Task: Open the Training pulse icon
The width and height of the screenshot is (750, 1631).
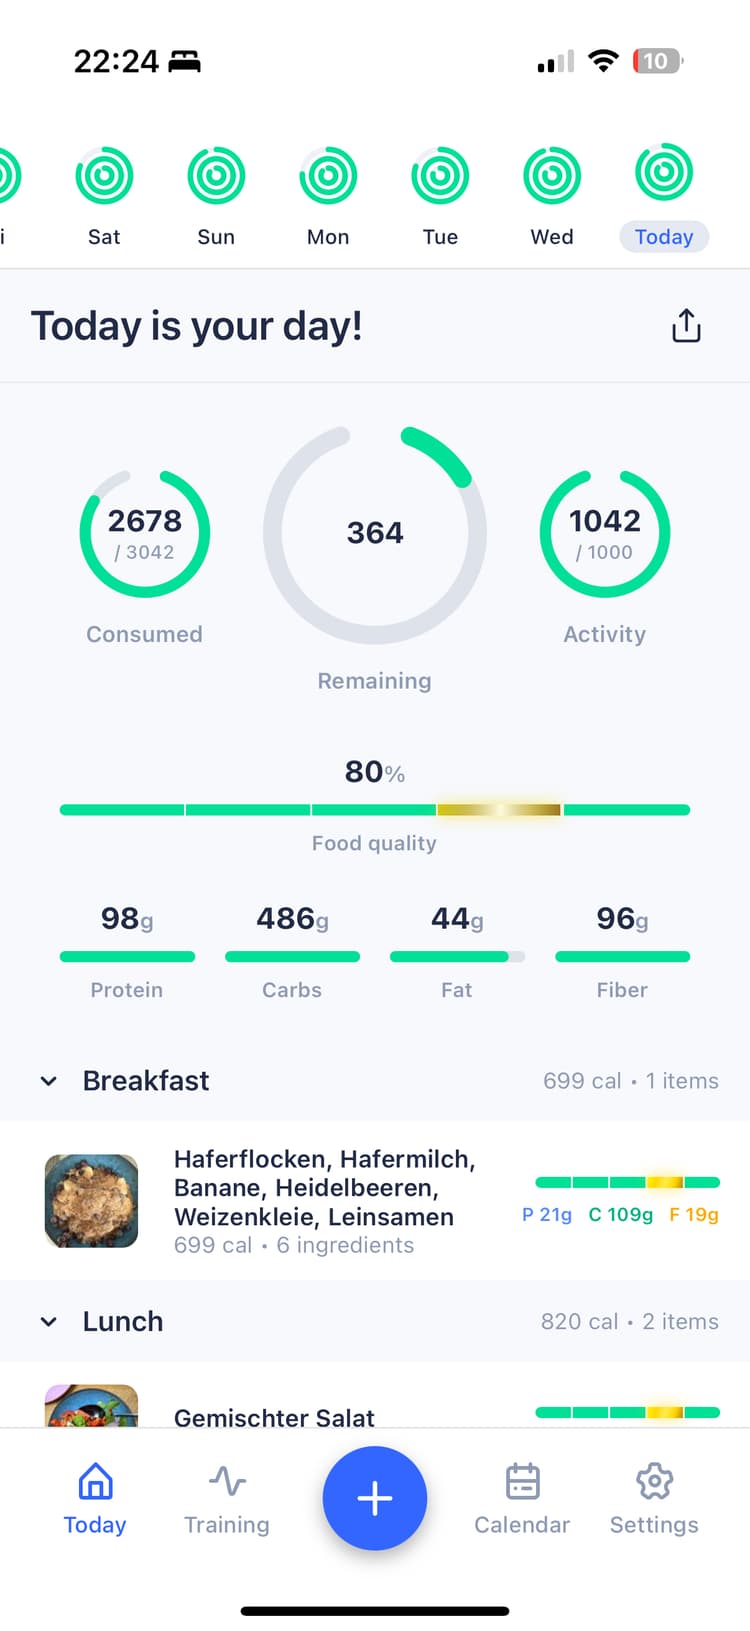Action: 227,1481
